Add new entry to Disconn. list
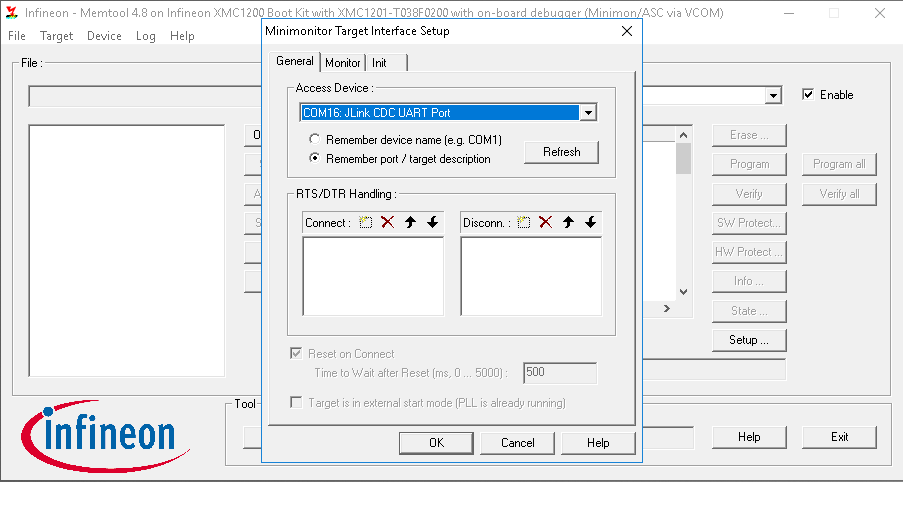Screen dimensions: 903x526 (523, 222)
